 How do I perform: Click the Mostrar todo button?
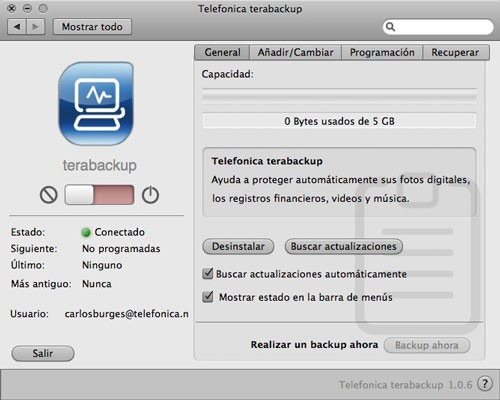(x=92, y=27)
